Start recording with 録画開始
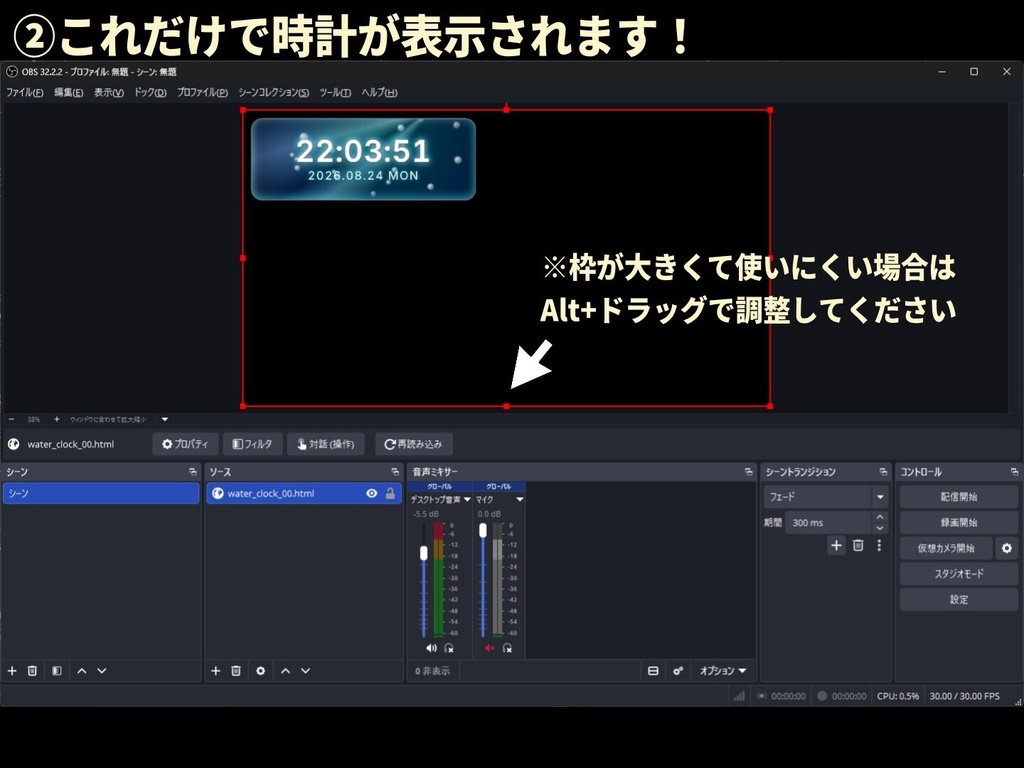 point(959,522)
